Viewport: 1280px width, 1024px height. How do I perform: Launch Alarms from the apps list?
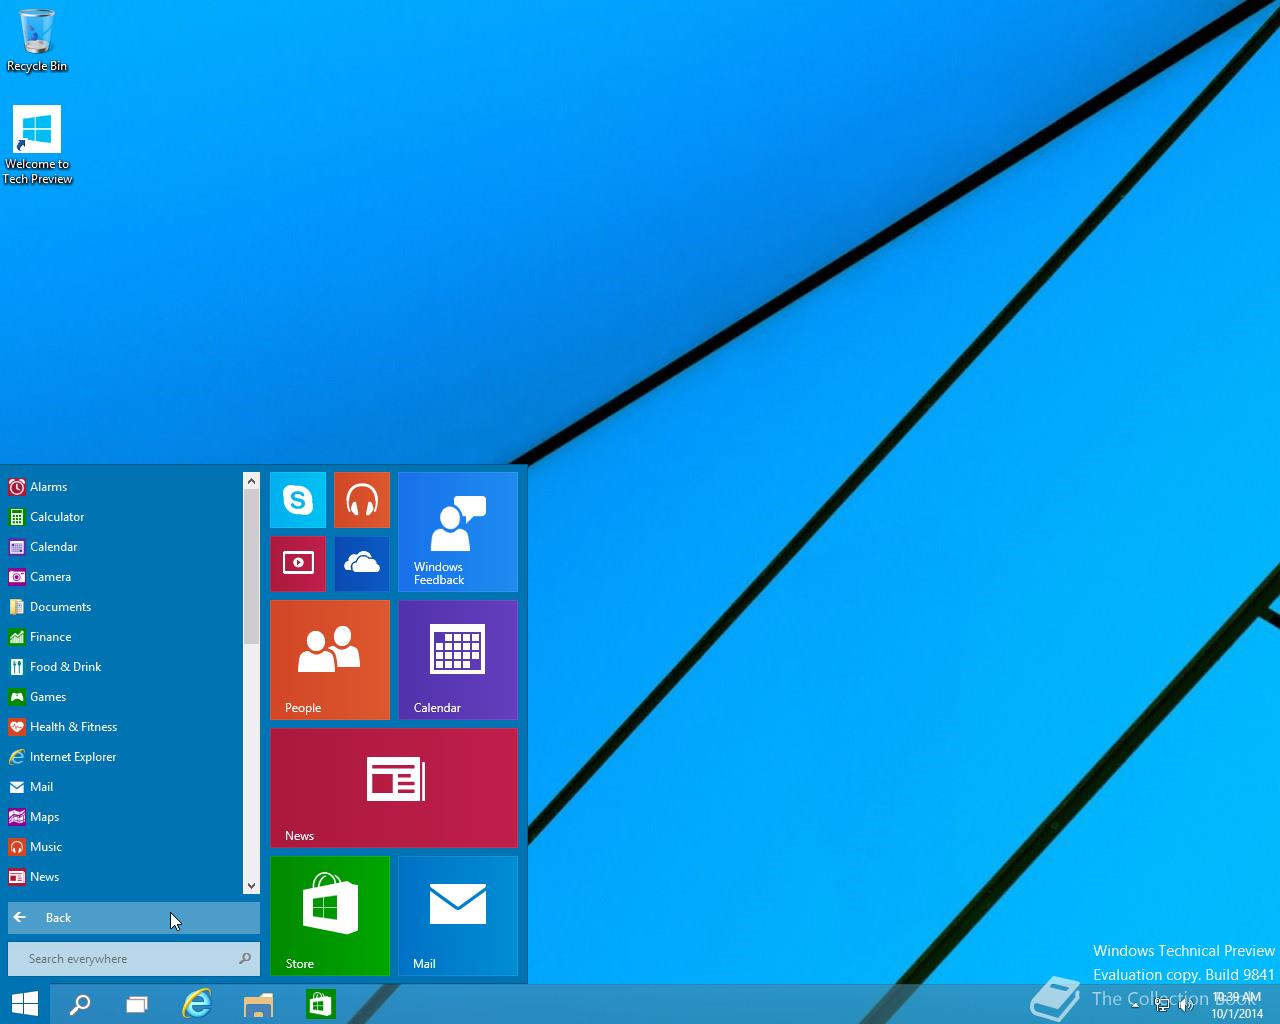(x=123, y=487)
